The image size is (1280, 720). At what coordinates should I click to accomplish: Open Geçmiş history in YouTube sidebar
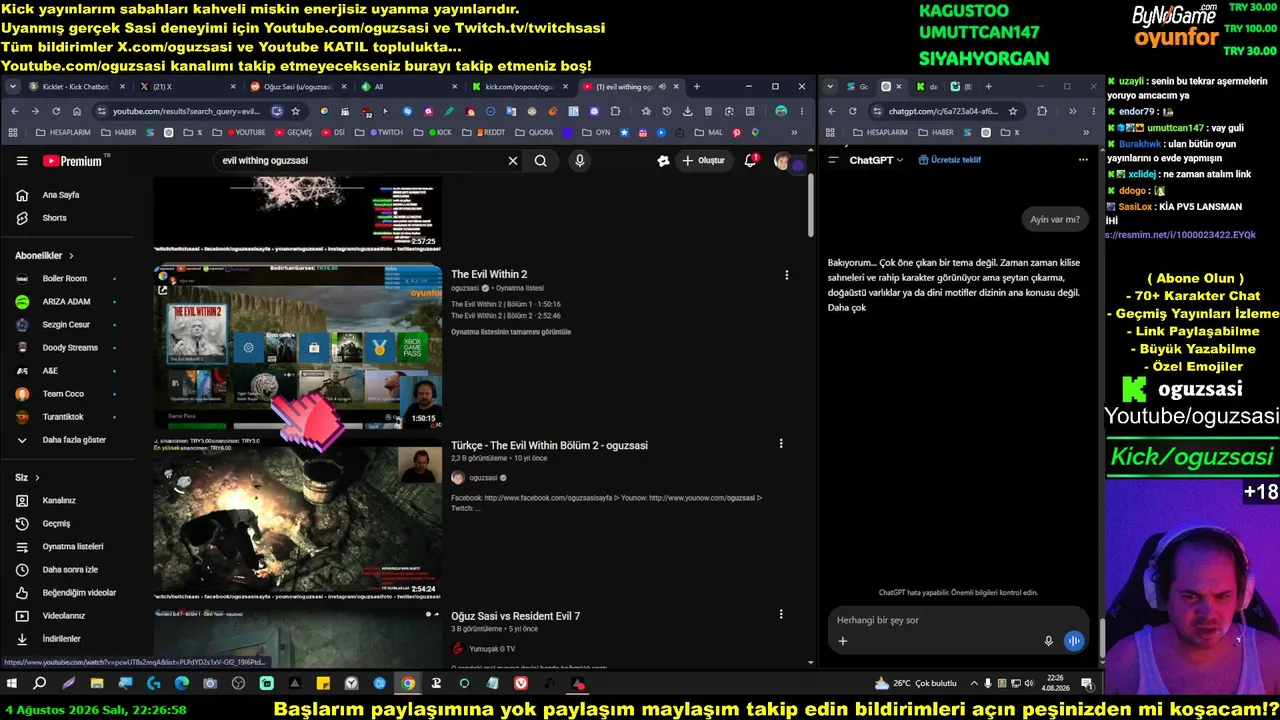(56, 524)
